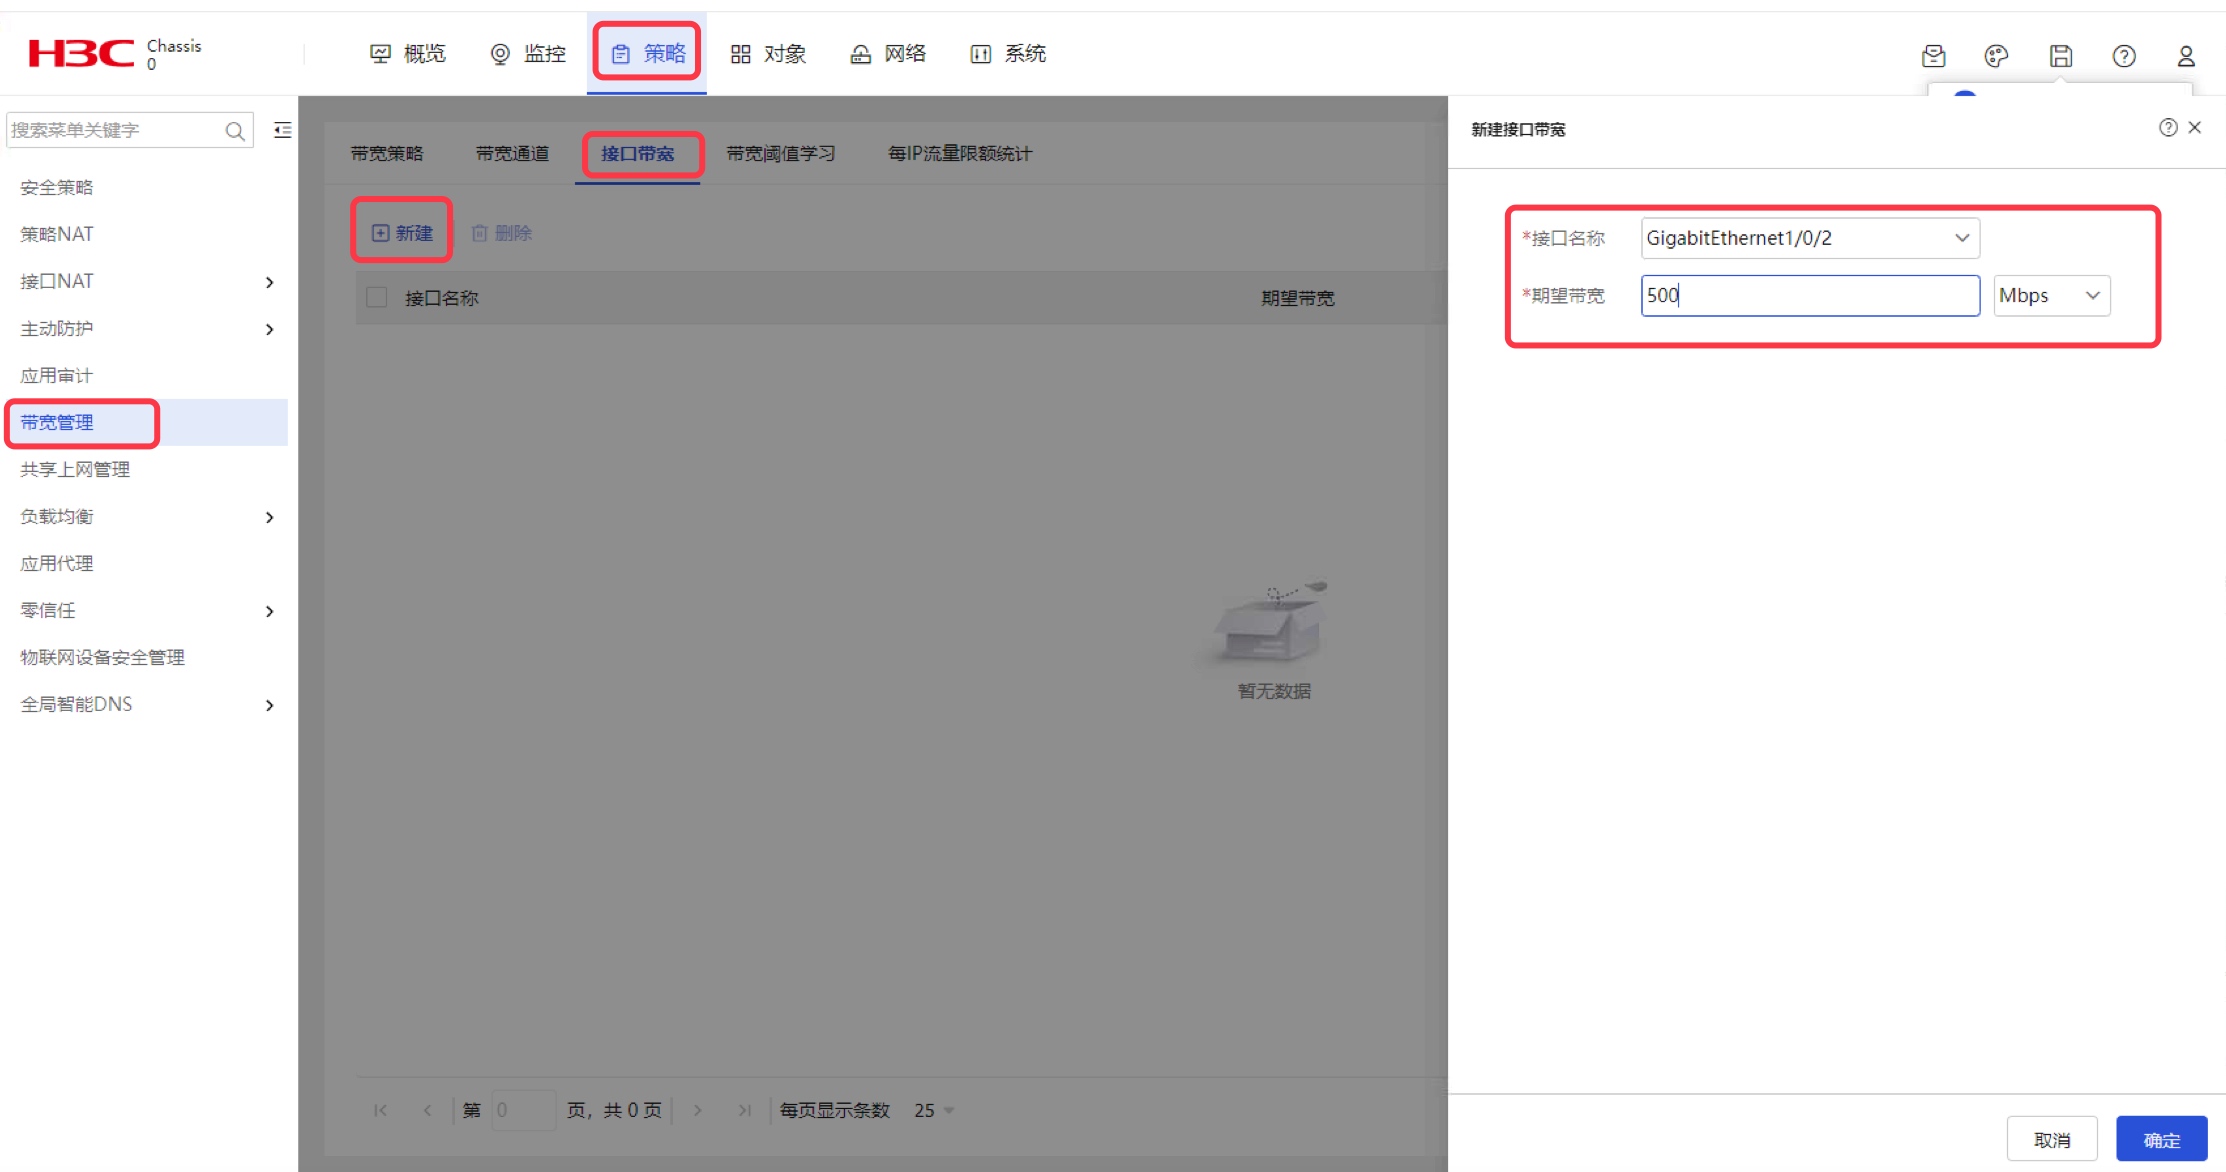Open the help question mark in header
This screenshot has width=2226, height=1172.
[2124, 56]
